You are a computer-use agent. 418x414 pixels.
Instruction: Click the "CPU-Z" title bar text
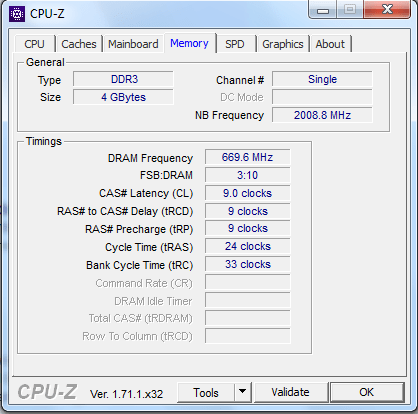pos(47,14)
